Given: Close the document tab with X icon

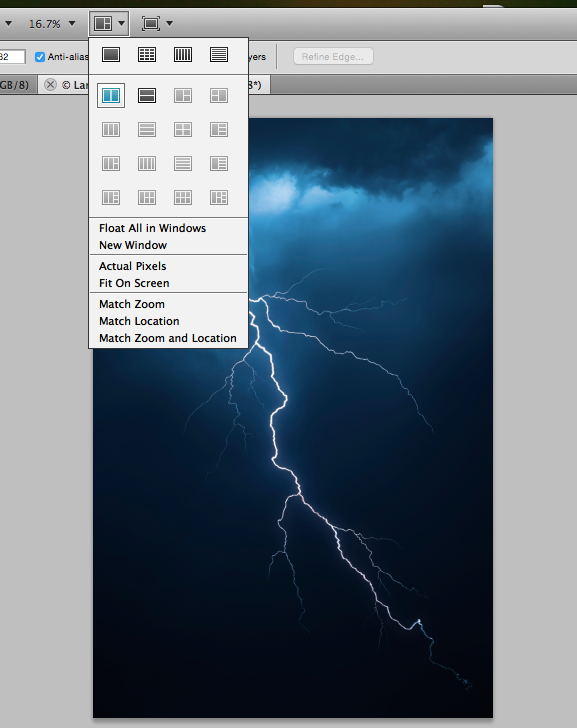Looking at the screenshot, I should pos(51,84).
